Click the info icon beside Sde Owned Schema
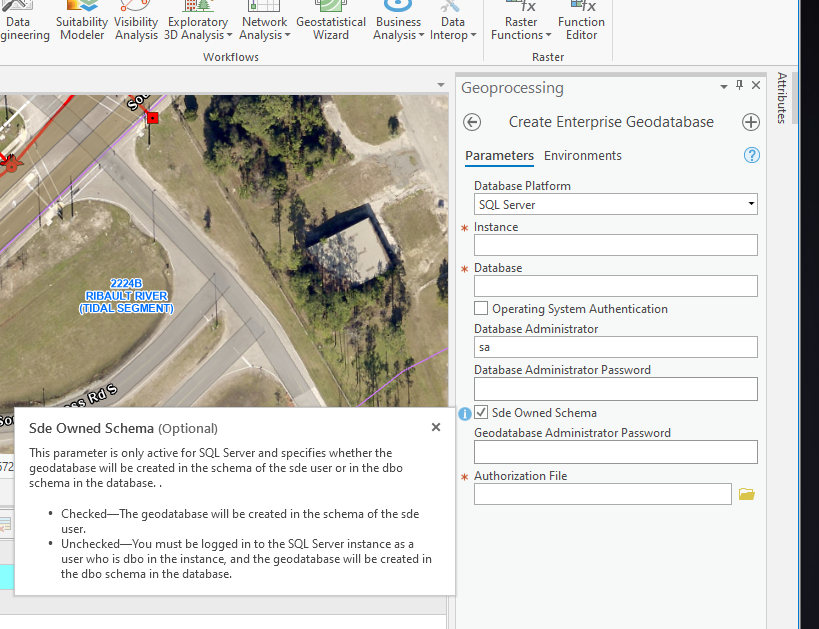The image size is (819, 629). click(x=464, y=412)
